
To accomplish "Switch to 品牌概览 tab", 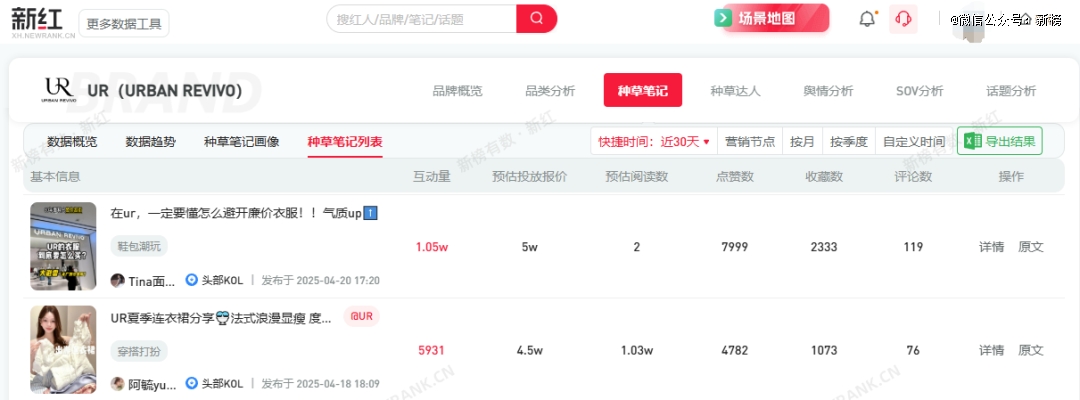I will point(457,91).
